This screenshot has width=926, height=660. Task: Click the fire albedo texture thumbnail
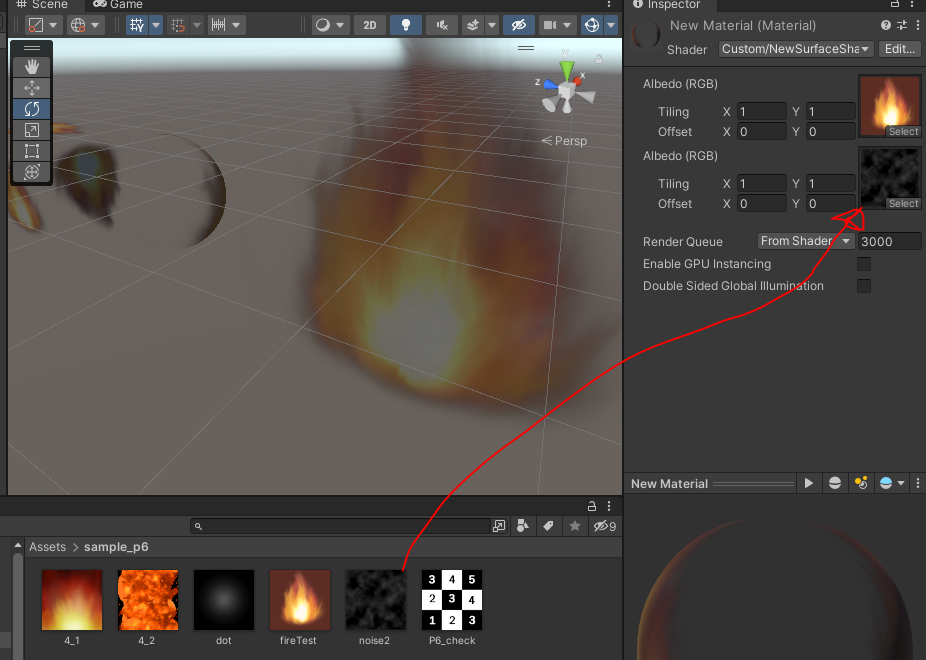pyautogui.click(x=889, y=104)
